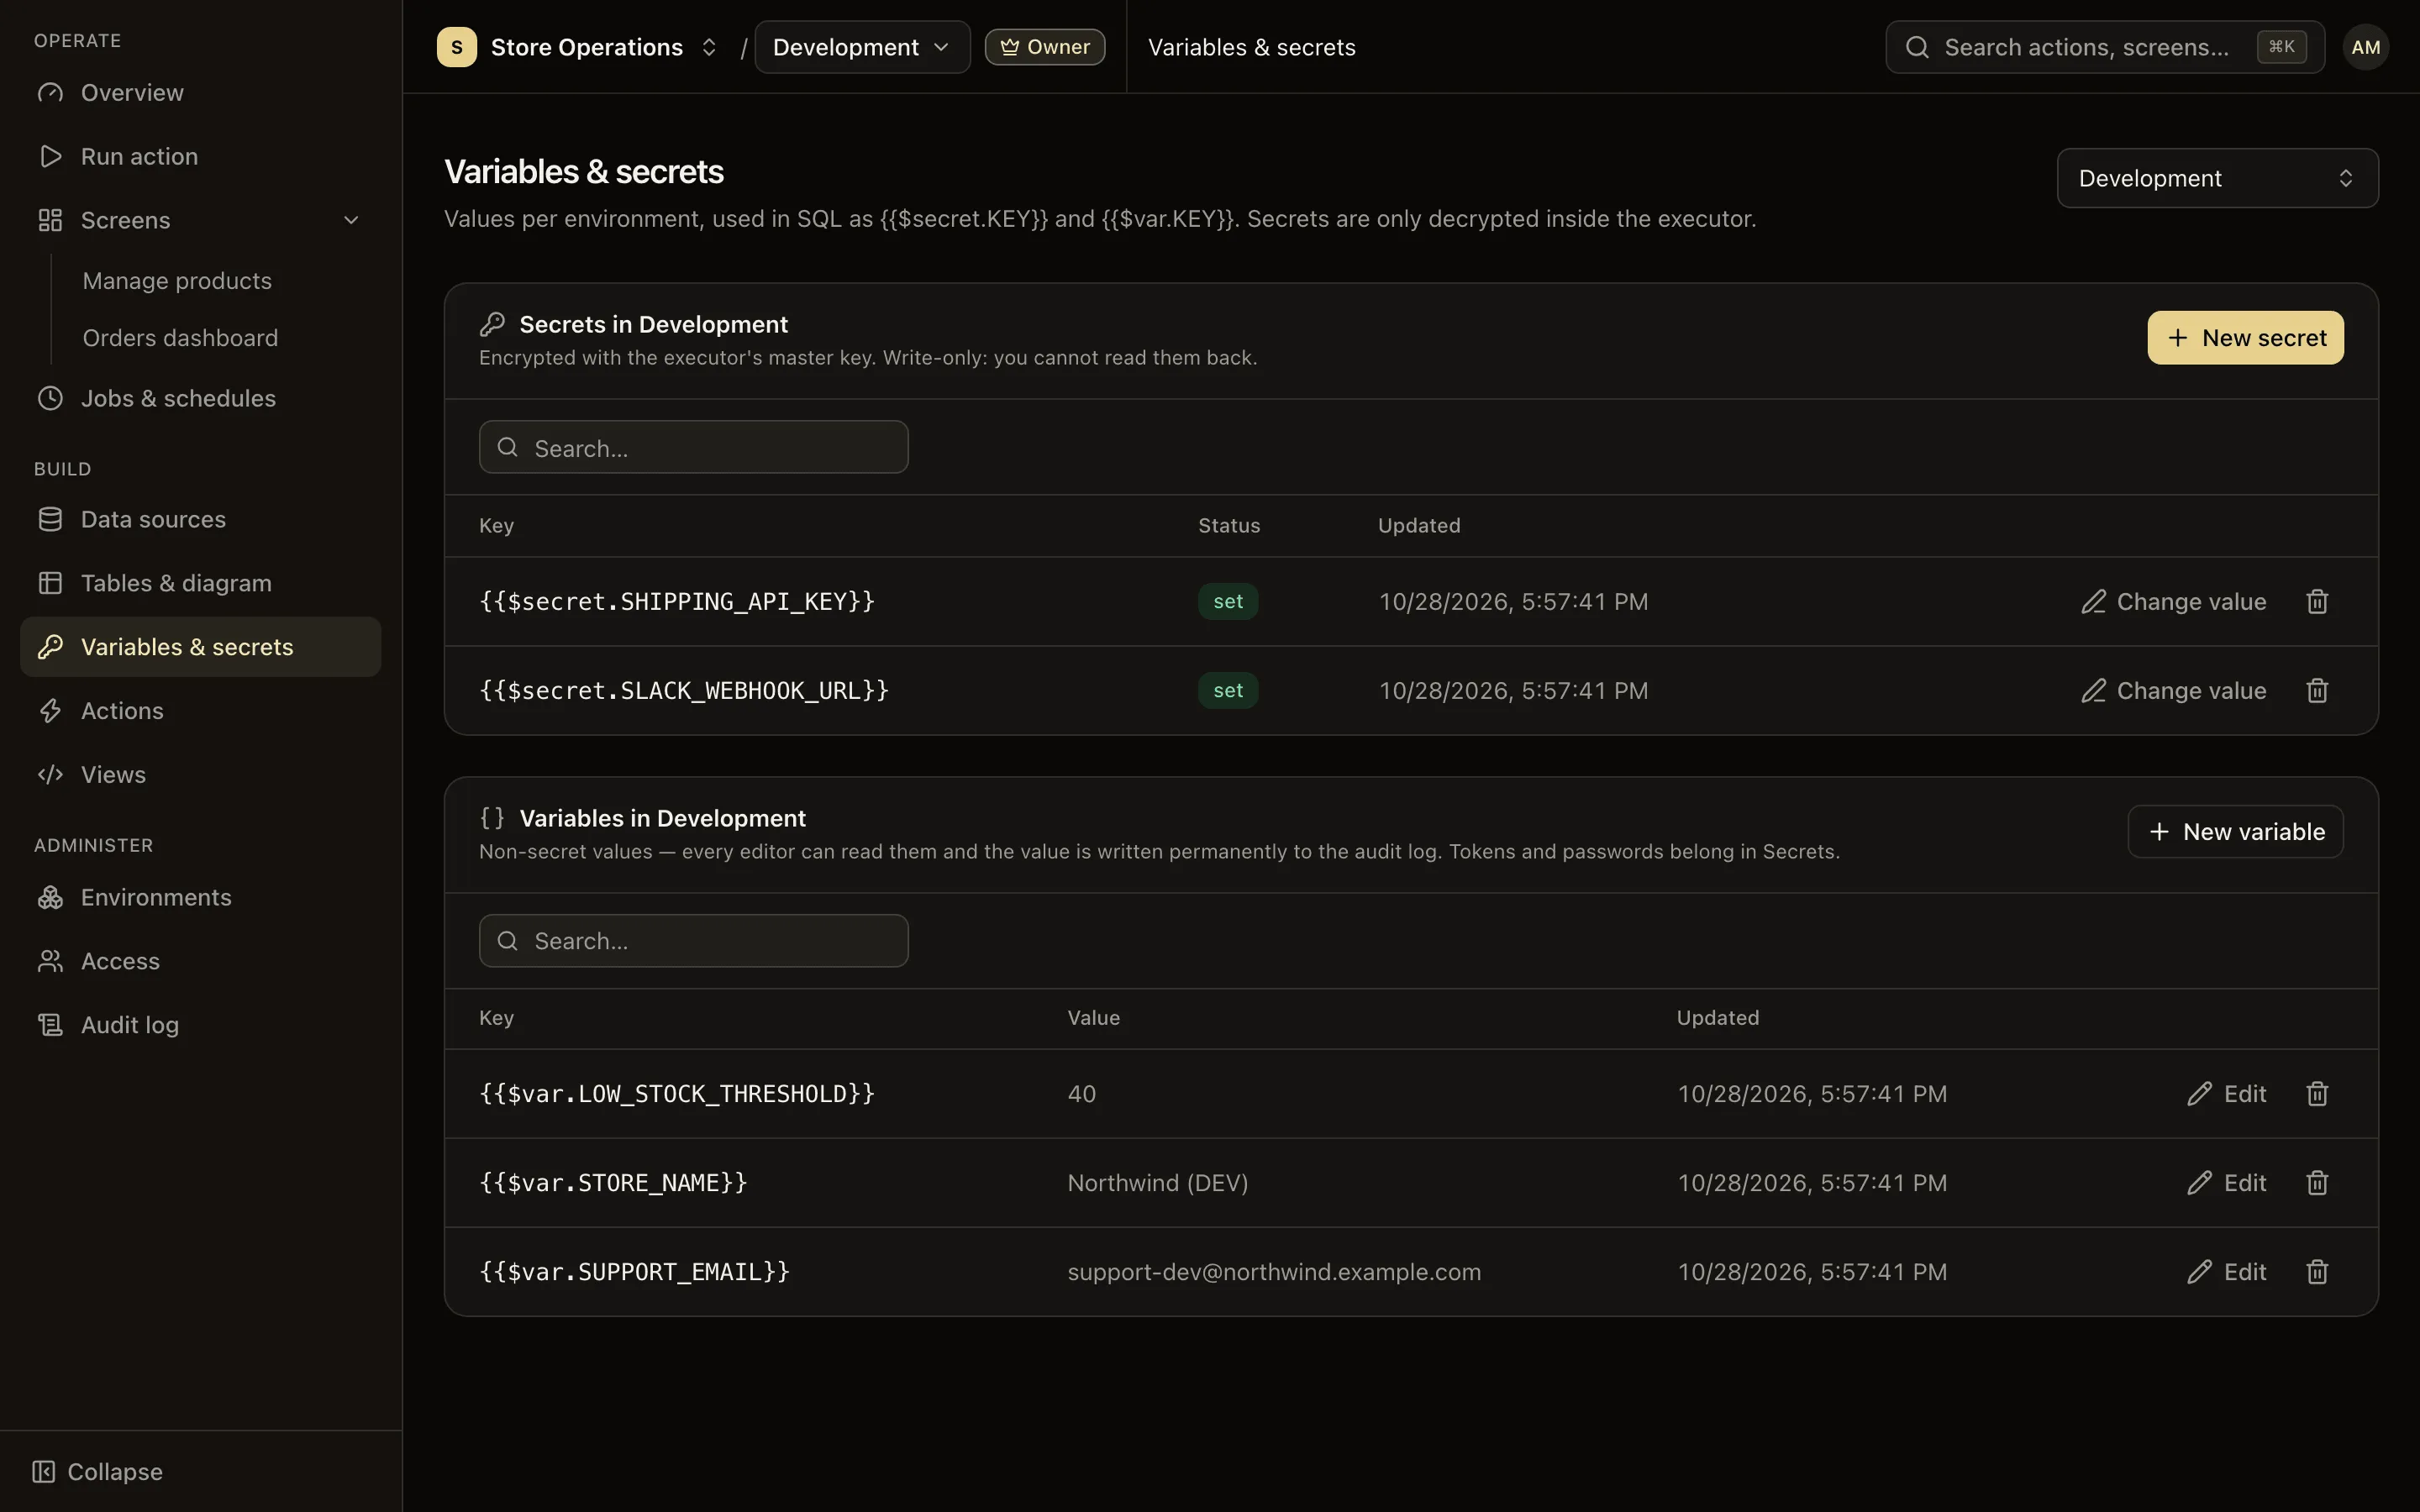2420x1512 pixels.
Task: Change value of SHIPPING_API_KEY secret
Action: point(2173,601)
